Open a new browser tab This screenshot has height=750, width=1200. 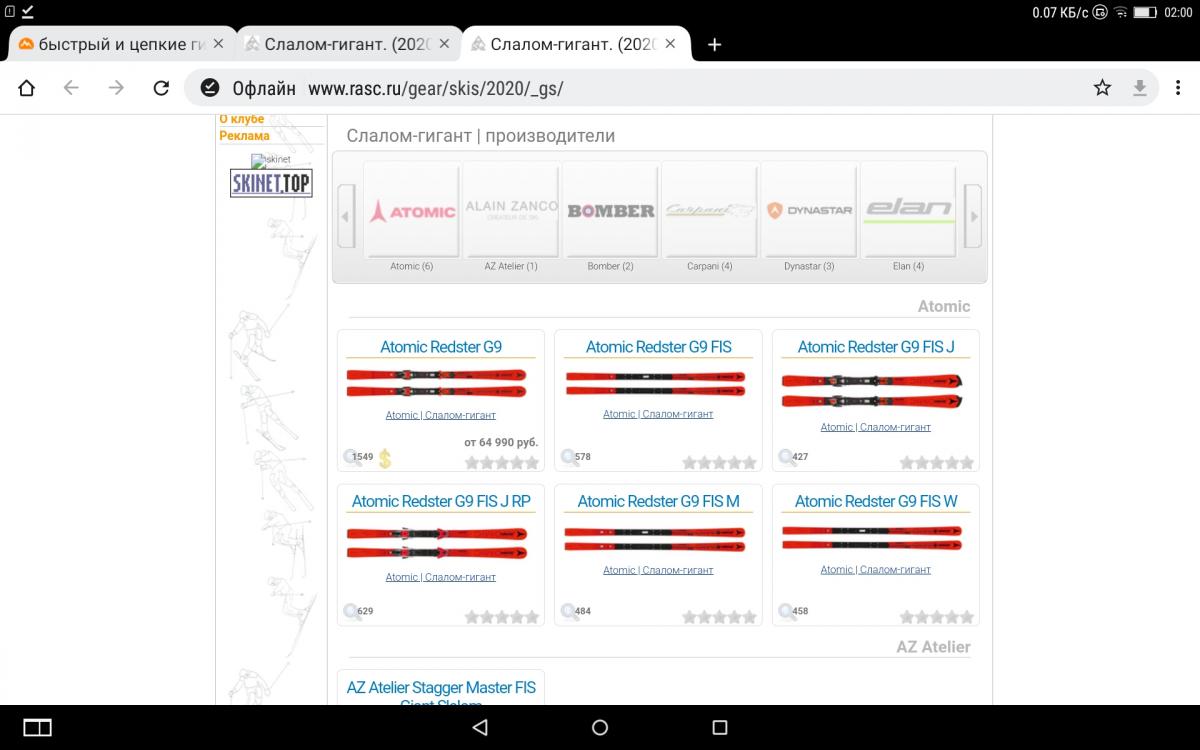[x=714, y=44]
